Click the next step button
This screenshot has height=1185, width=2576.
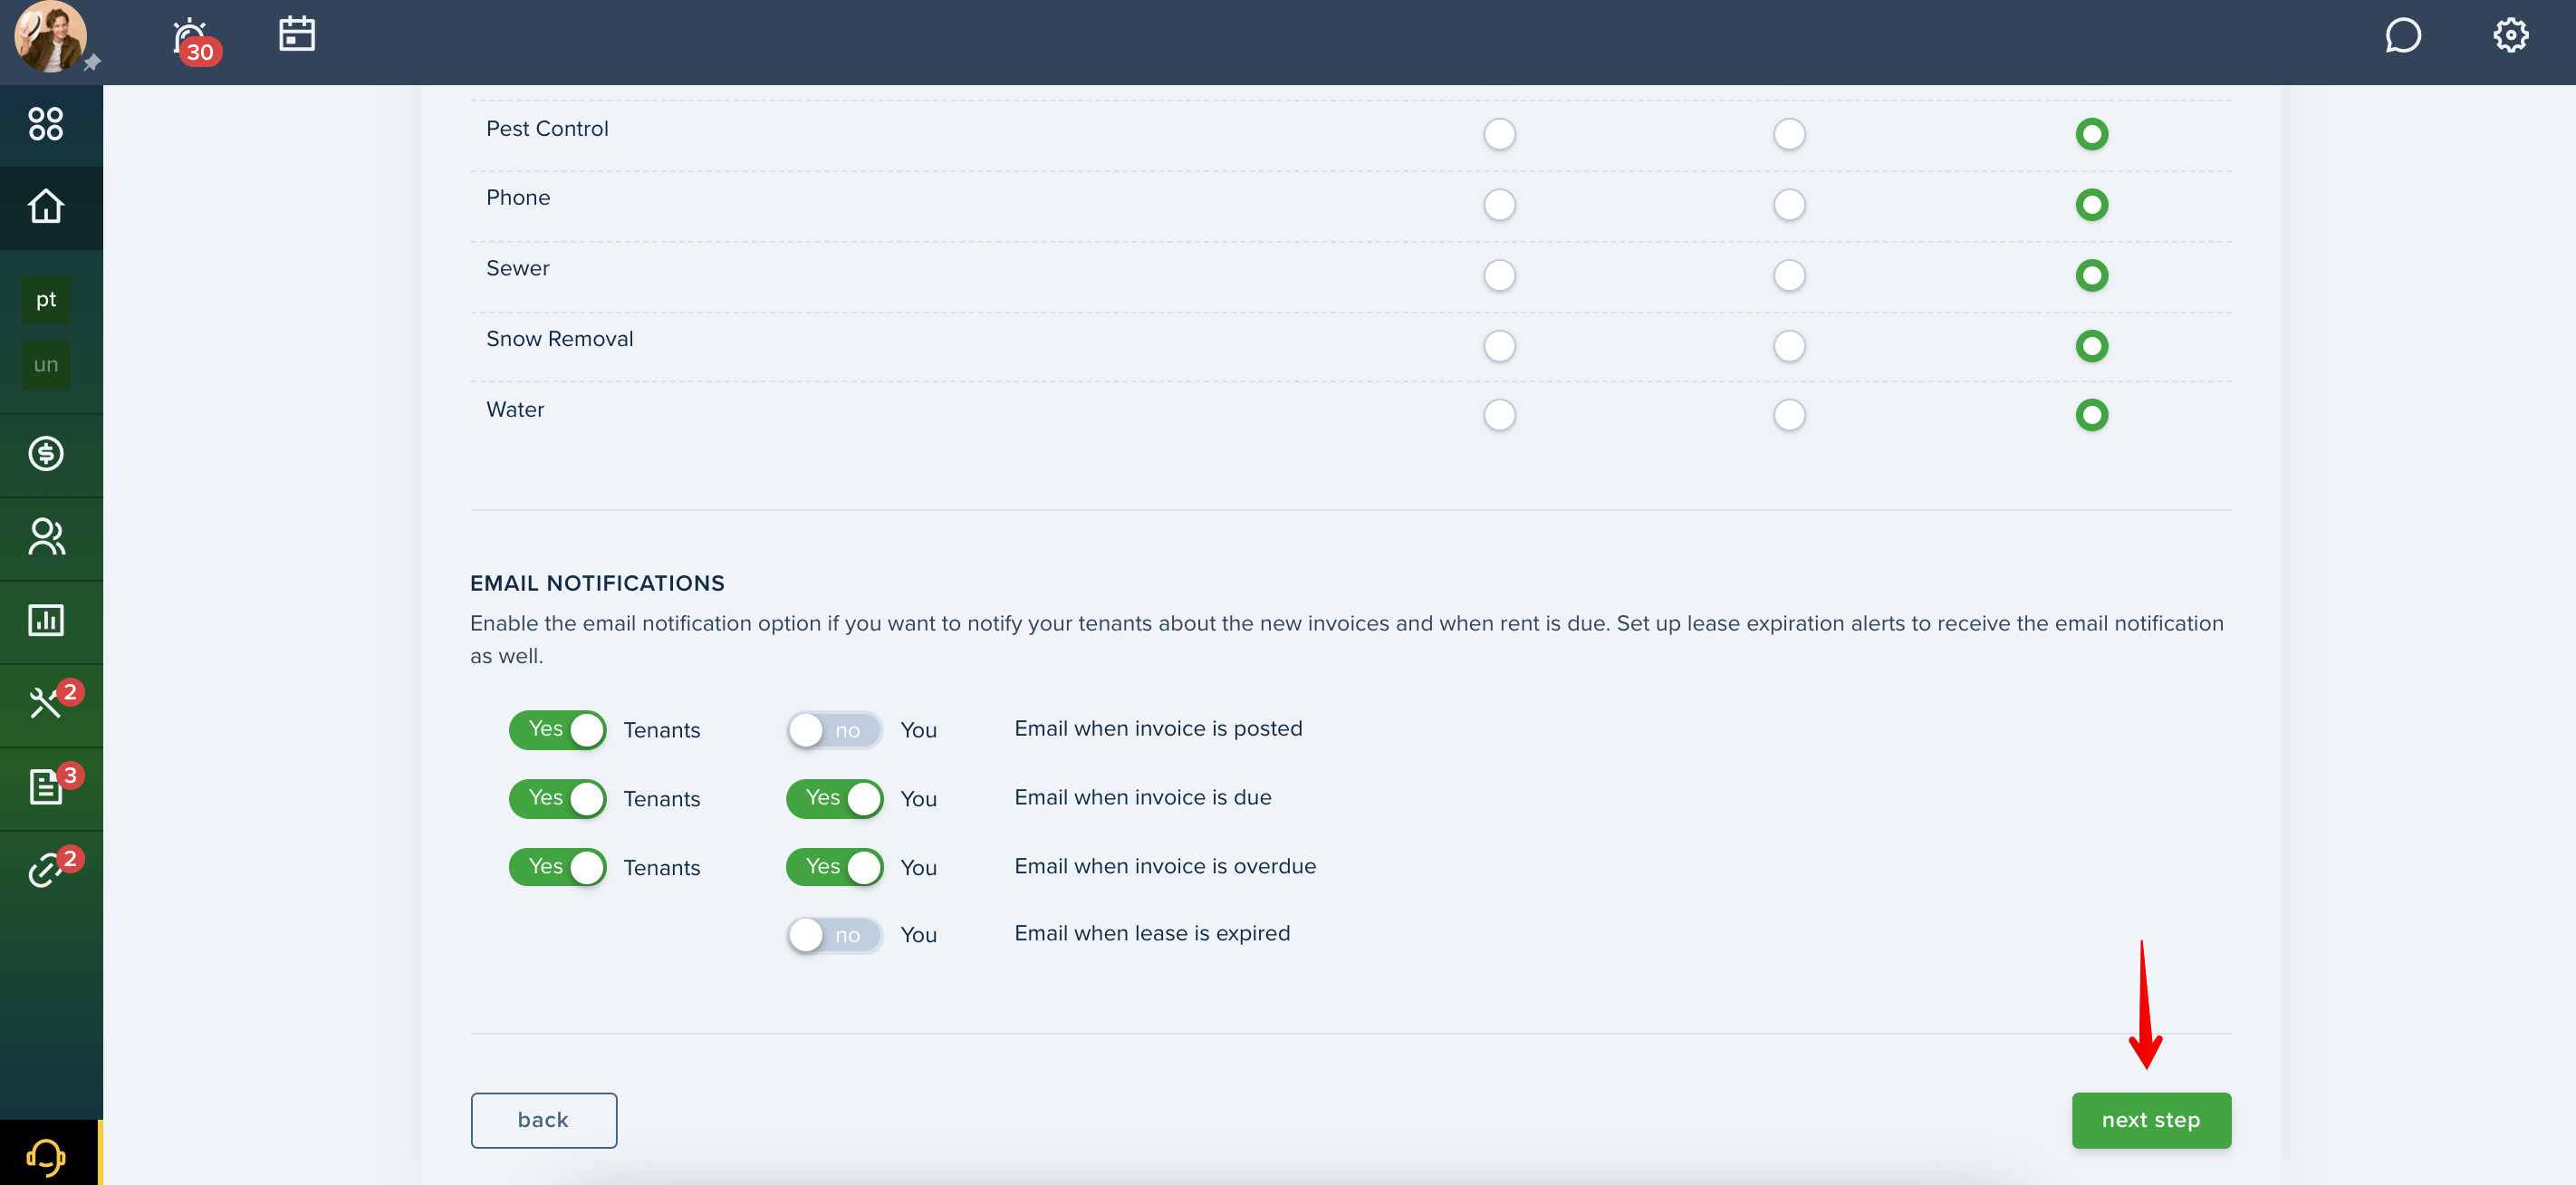tap(2150, 1120)
